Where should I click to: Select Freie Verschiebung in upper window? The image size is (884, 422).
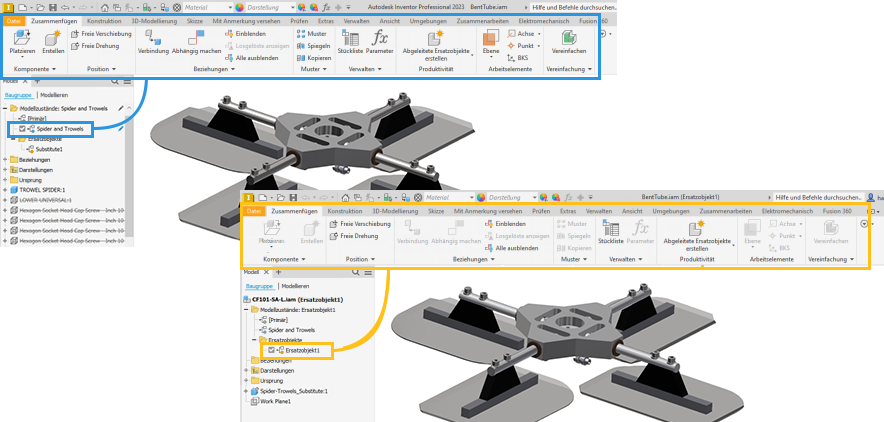click(101, 34)
